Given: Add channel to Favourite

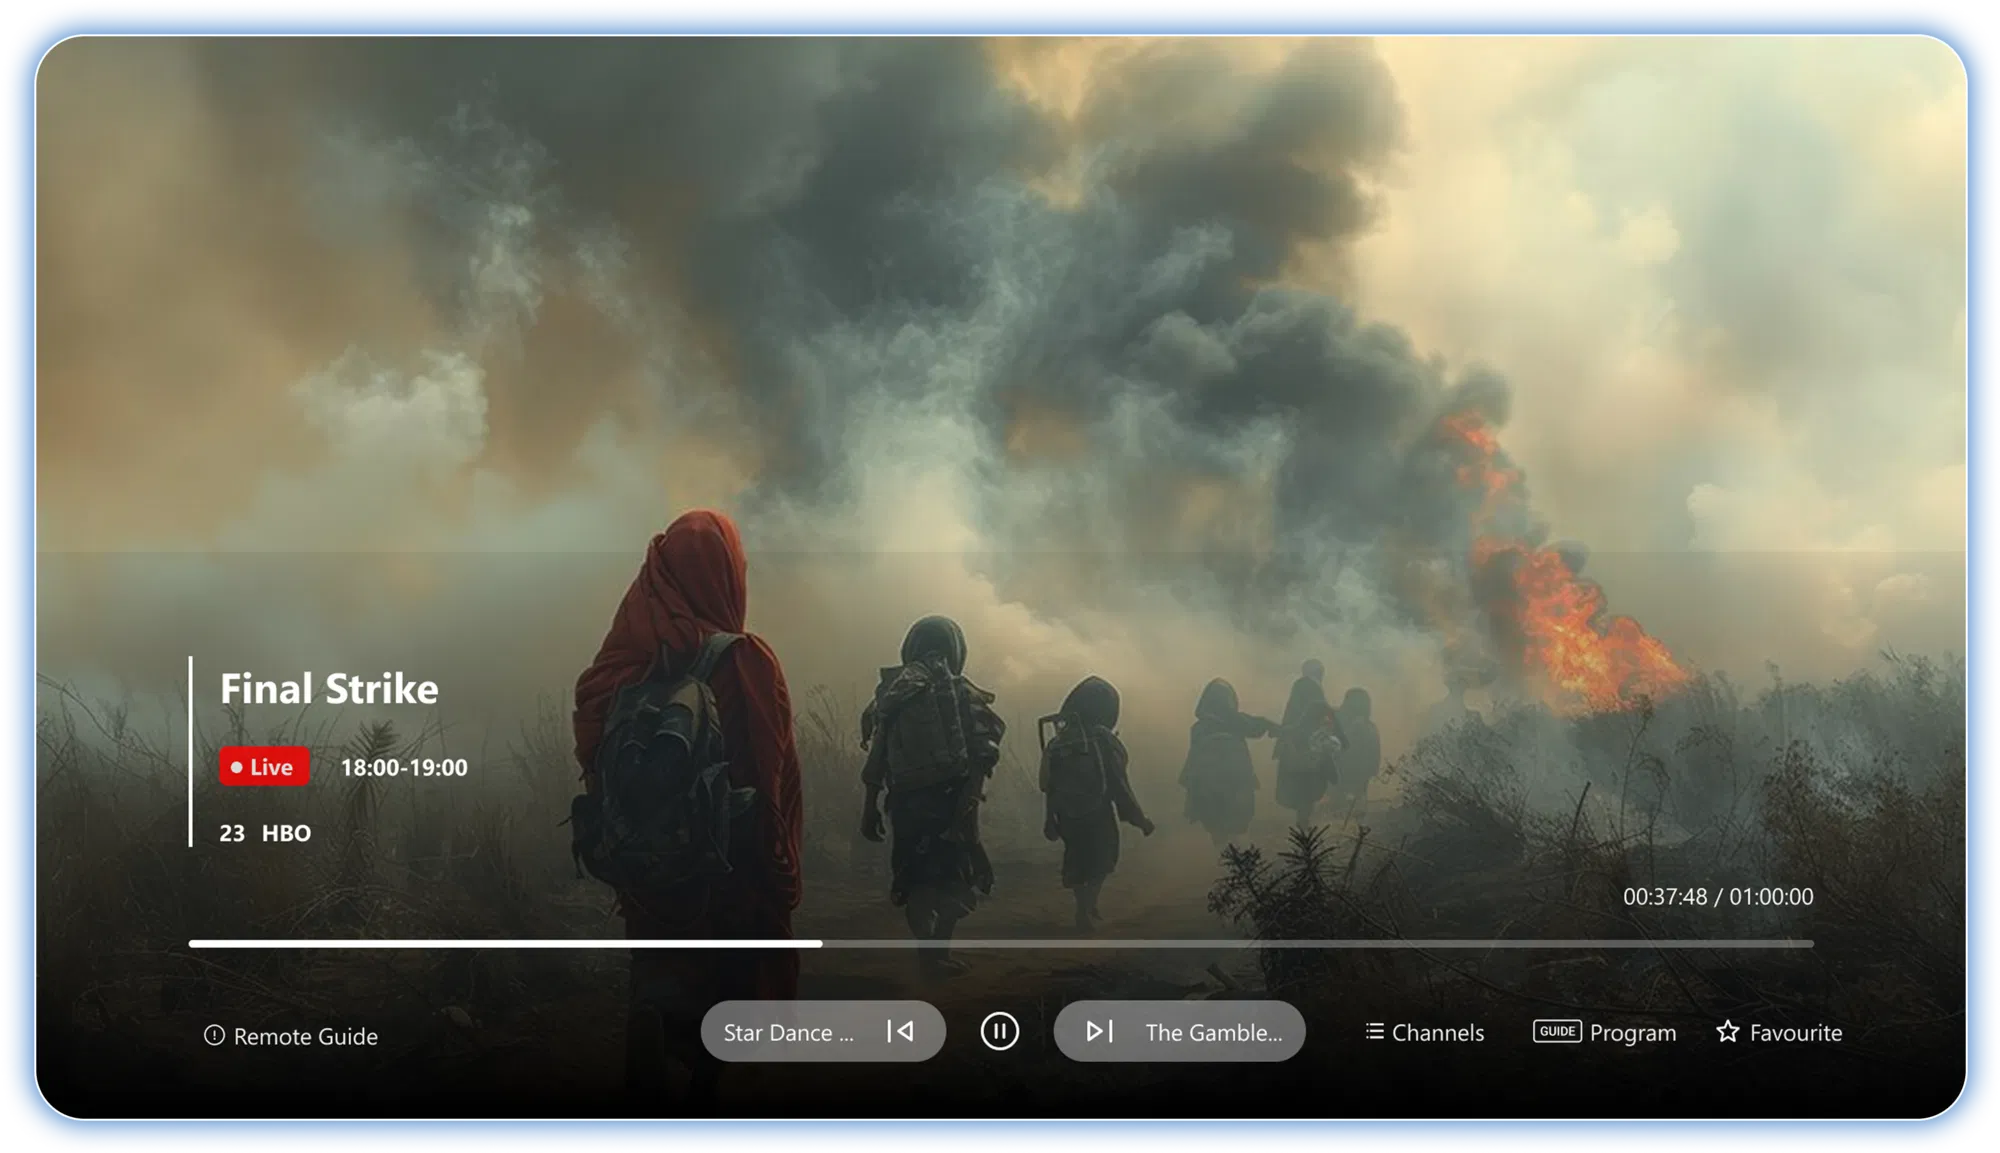Looking at the screenshot, I should click(1781, 1032).
